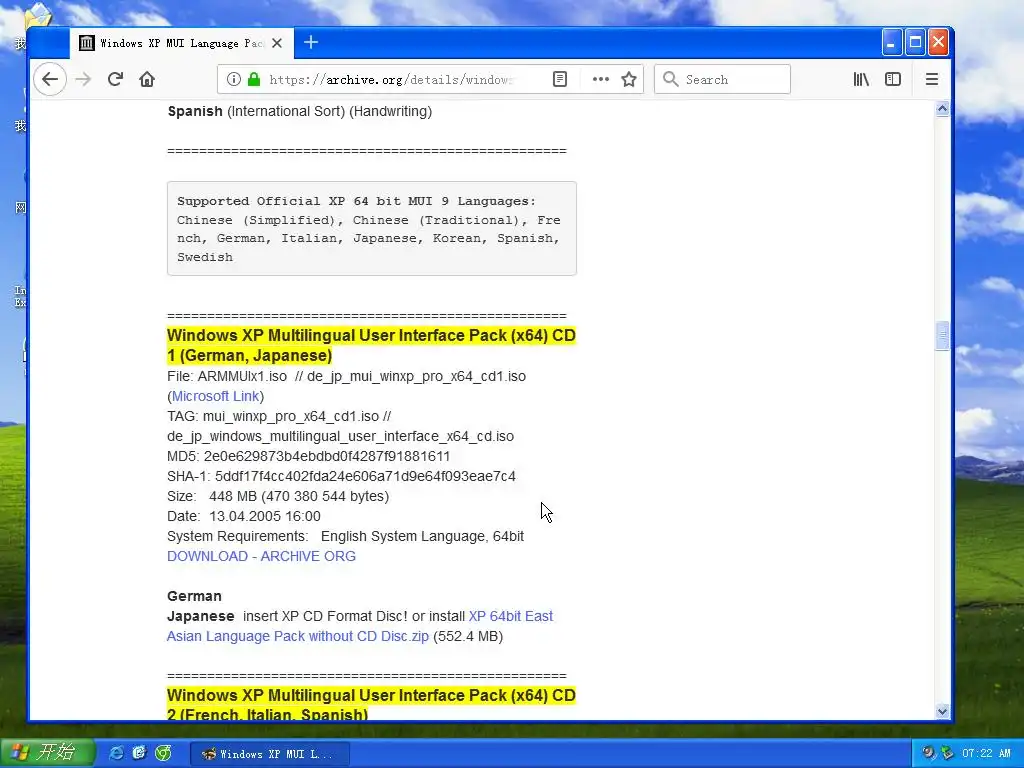
Task: Open the Microsoft Link for CD1
Action: click(x=216, y=396)
